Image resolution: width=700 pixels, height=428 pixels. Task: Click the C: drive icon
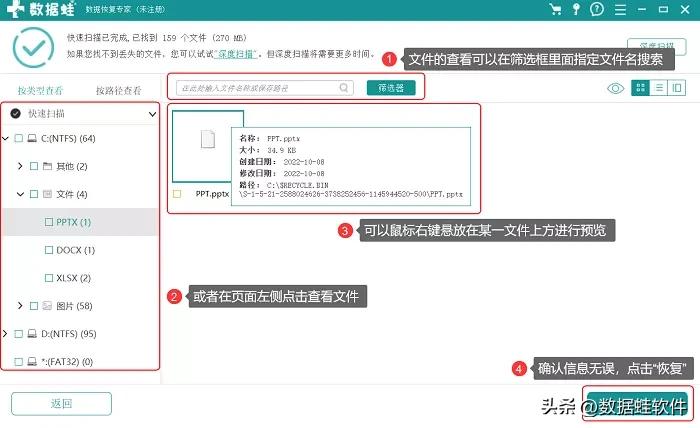coord(32,138)
